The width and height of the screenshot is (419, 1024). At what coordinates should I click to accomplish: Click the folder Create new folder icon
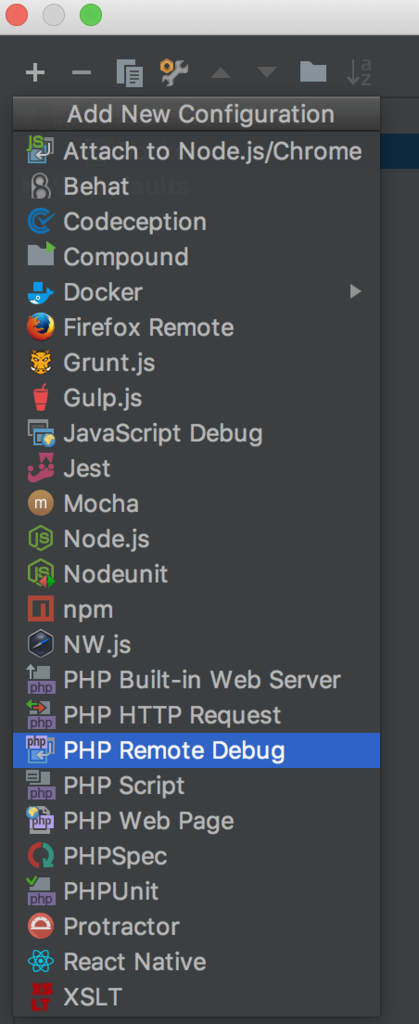click(x=313, y=72)
